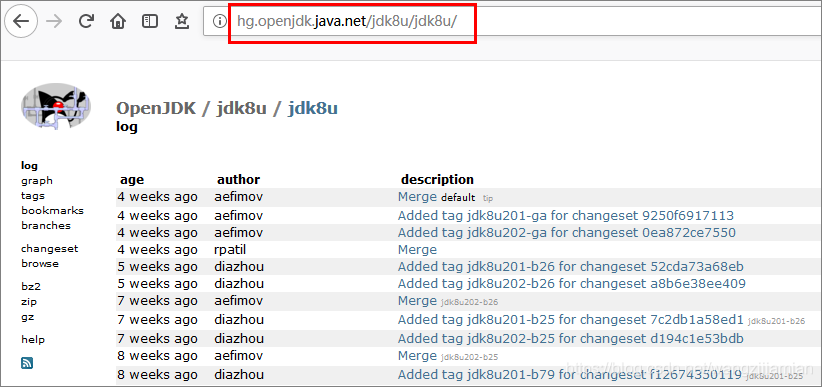
Task: Open 'Added tag jdk8u202-ga' changeset link
Action: pos(567,232)
